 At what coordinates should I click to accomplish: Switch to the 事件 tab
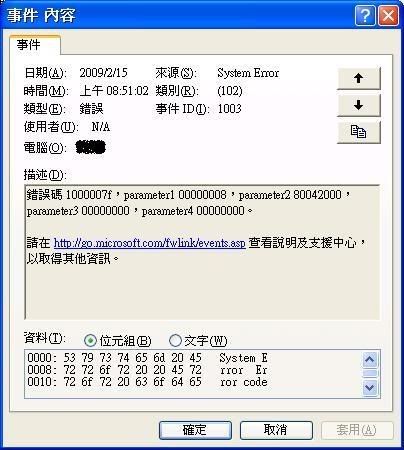click(29, 44)
